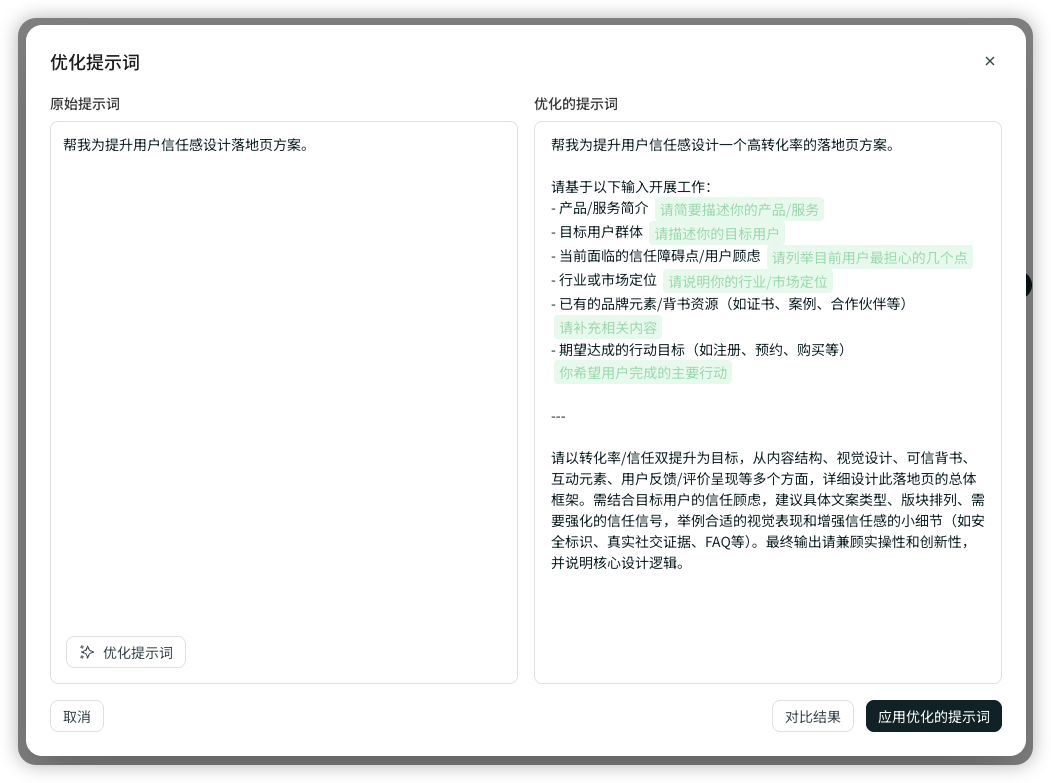Click the --- separator line in optimized prompt

tap(559, 416)
